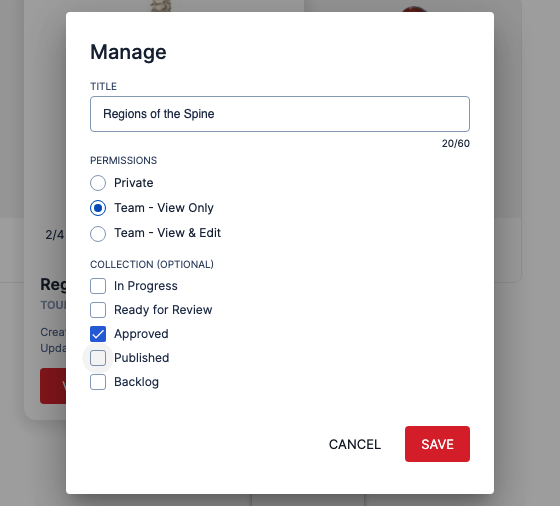Enable the 'Ready for Review' checkbox

tap(98, 310)
